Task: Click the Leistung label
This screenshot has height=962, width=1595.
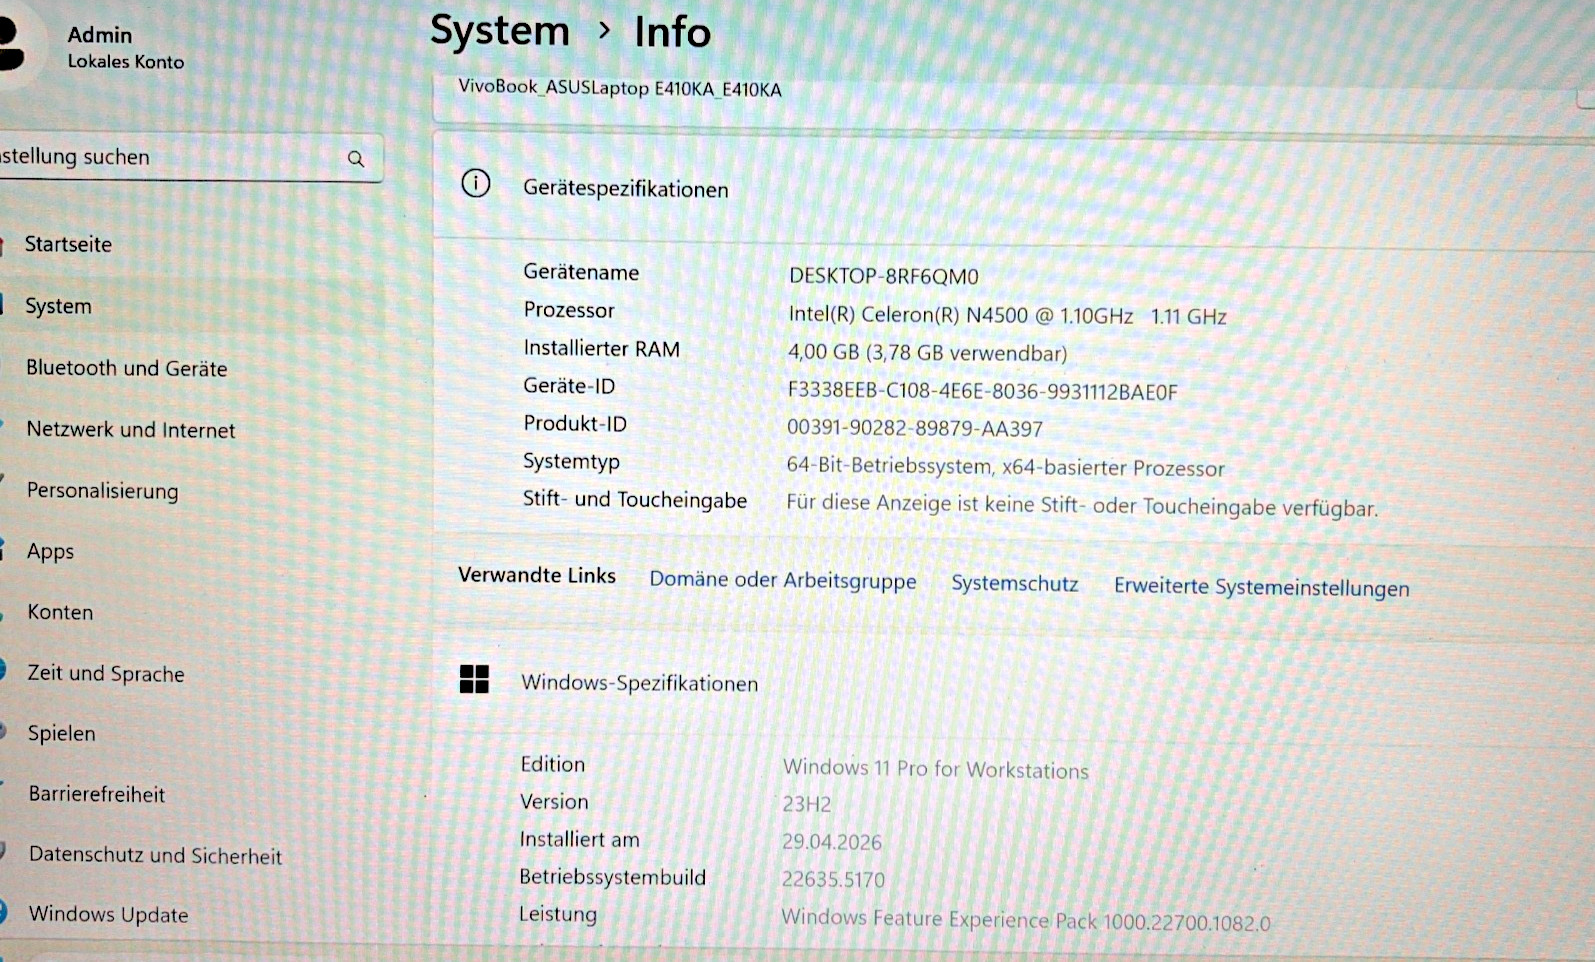Action: (558, 914)
